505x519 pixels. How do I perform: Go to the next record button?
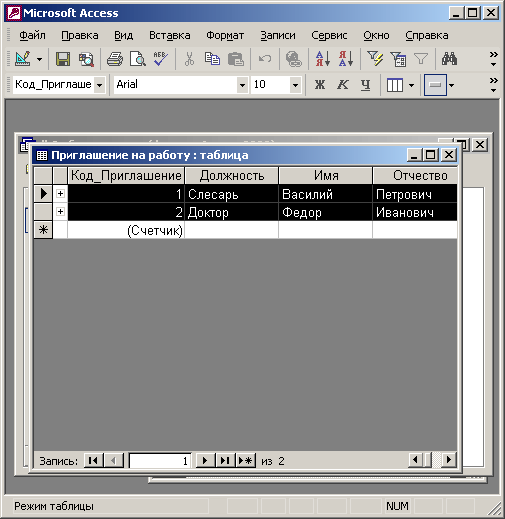click(x=205, y=461)
